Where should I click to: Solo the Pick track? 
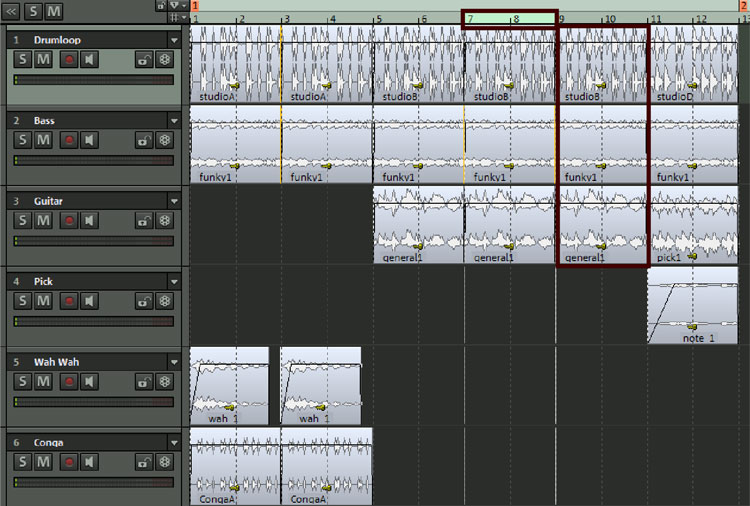pyautogui.click(x=22, y=301)
